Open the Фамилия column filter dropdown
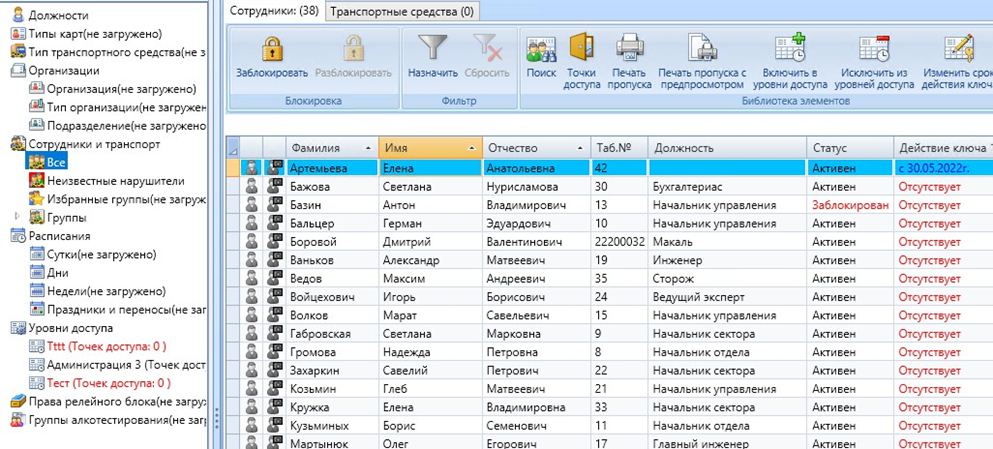 click(x=370, y=148)
